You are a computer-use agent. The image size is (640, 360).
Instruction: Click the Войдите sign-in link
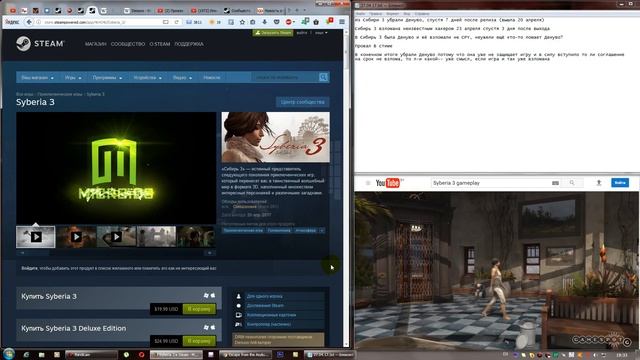pyautogui.click(x=29, y=268)
